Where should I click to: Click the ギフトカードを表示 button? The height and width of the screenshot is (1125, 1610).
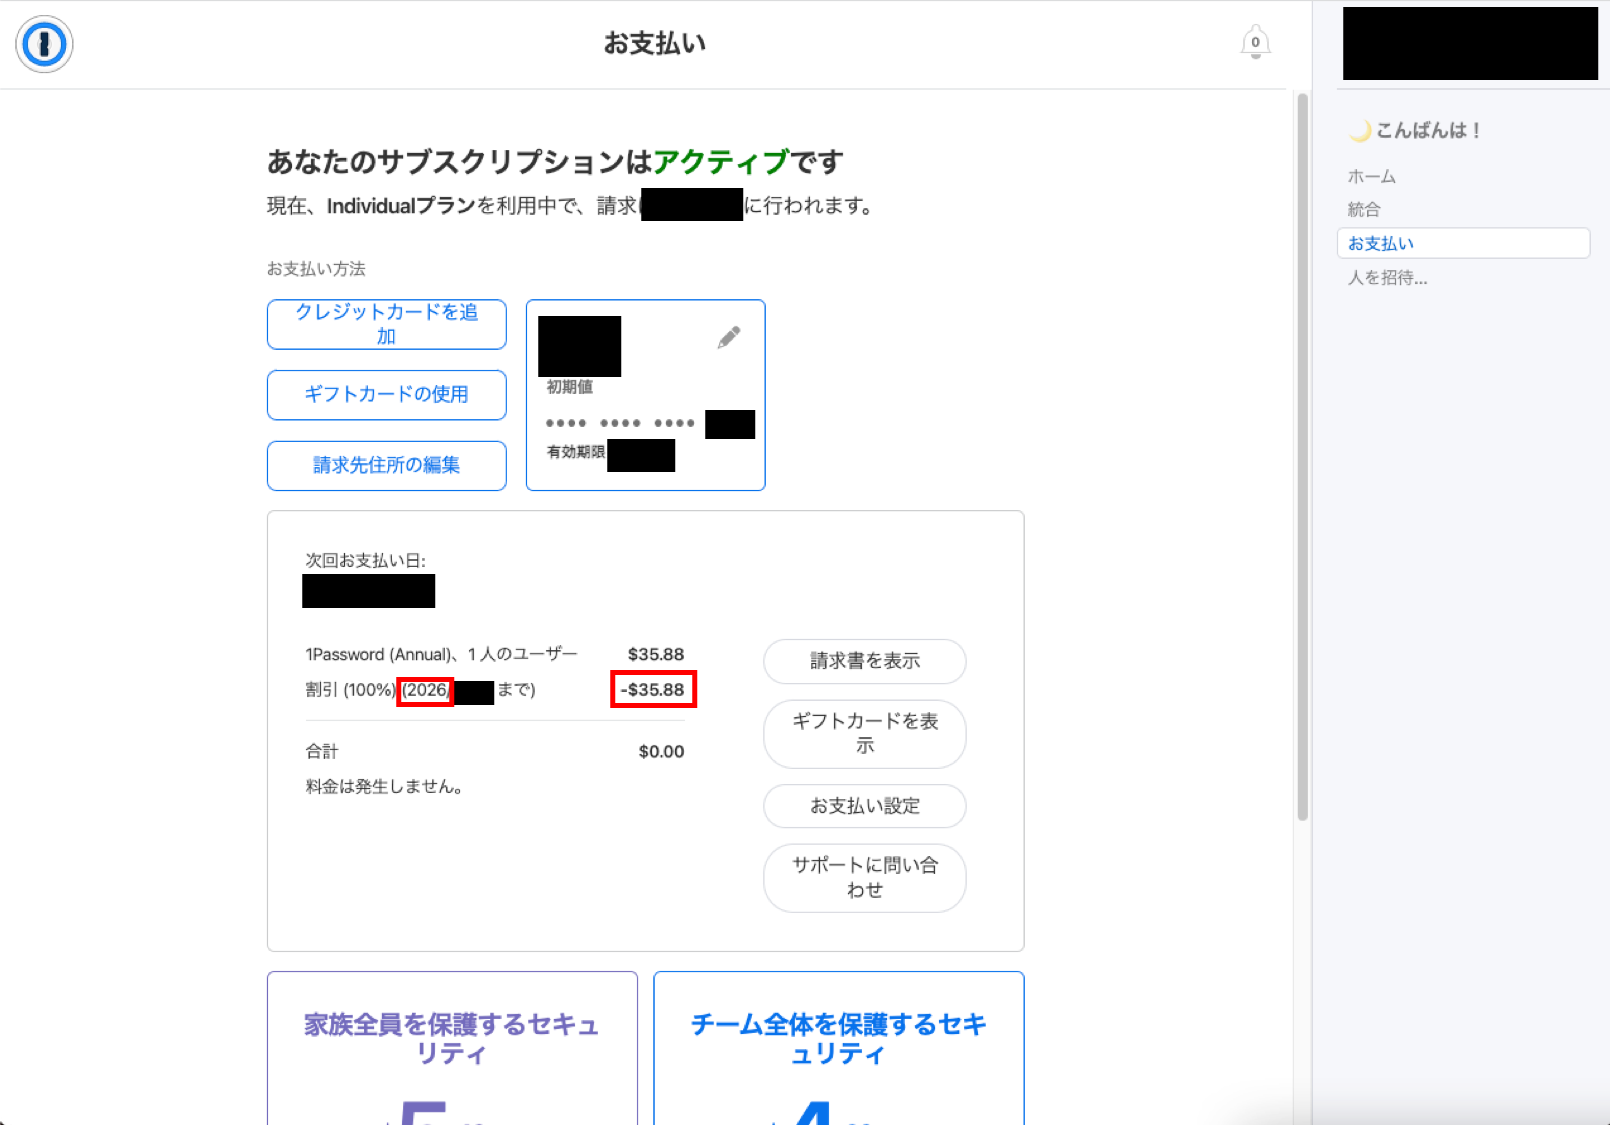coord(865,734)
